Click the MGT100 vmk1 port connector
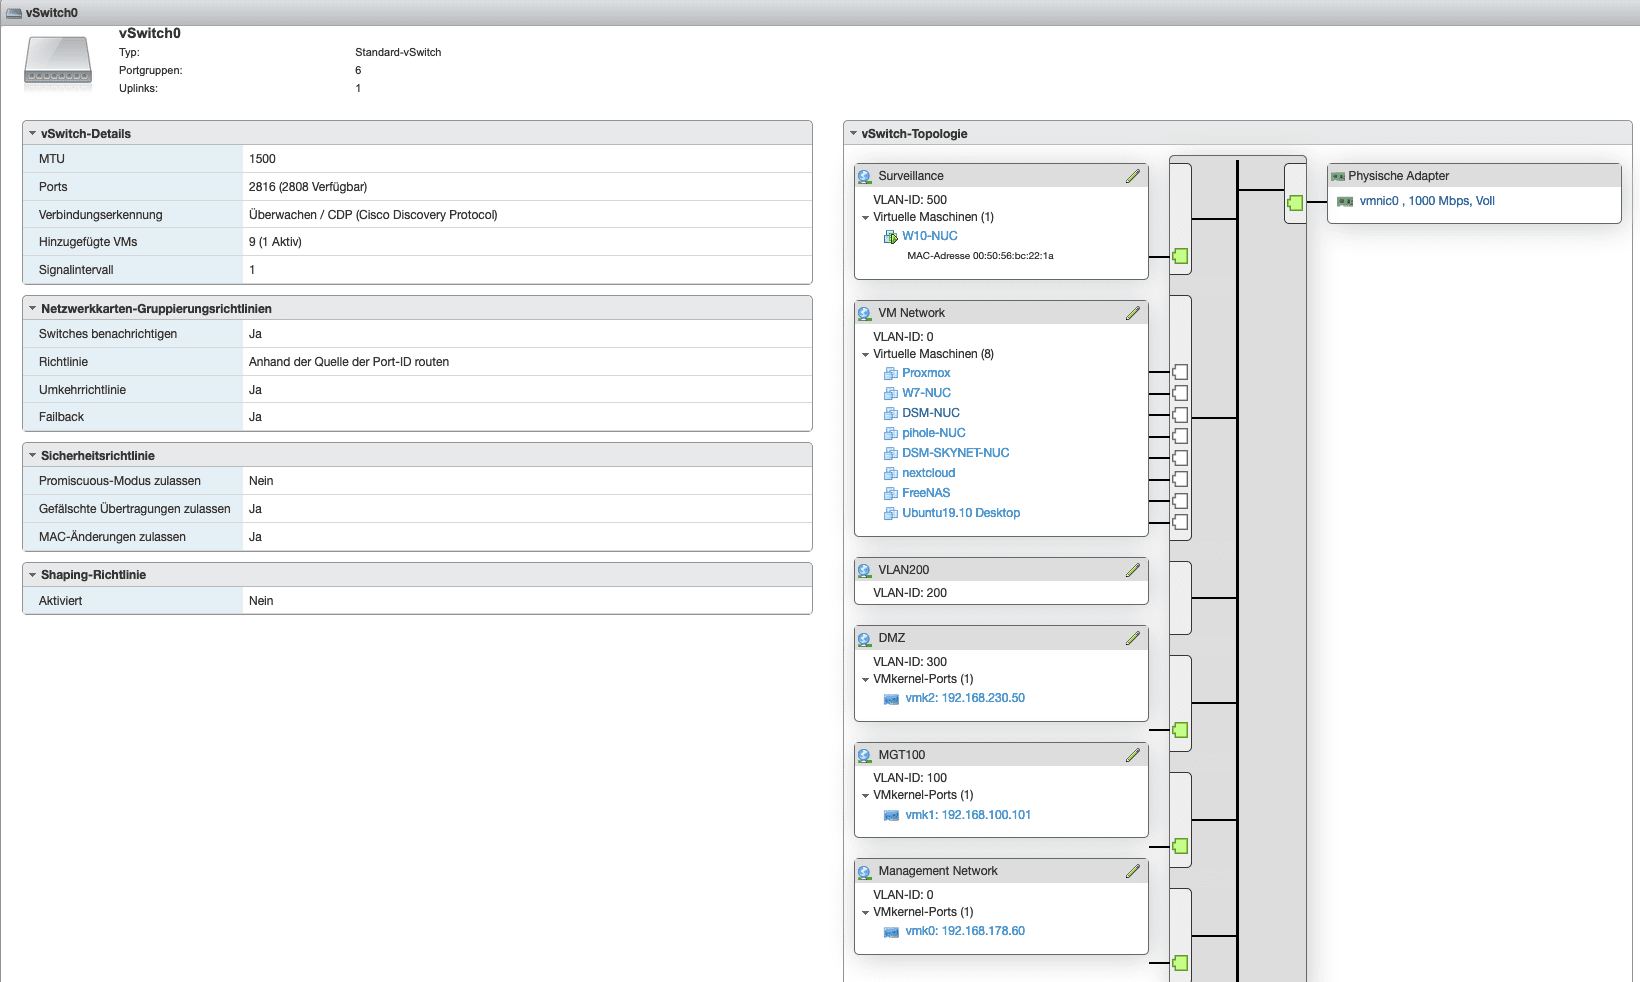Screen dimensions: 1640x982 (x=1180, y=846)
